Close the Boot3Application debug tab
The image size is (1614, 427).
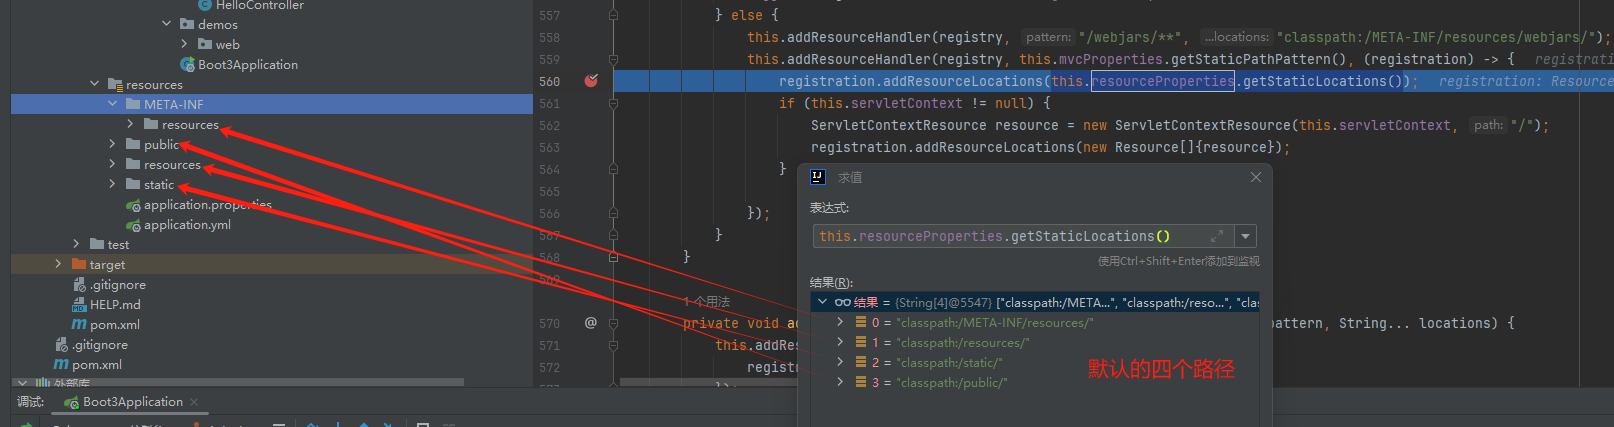pyautogui.click(x=194, y=402)
